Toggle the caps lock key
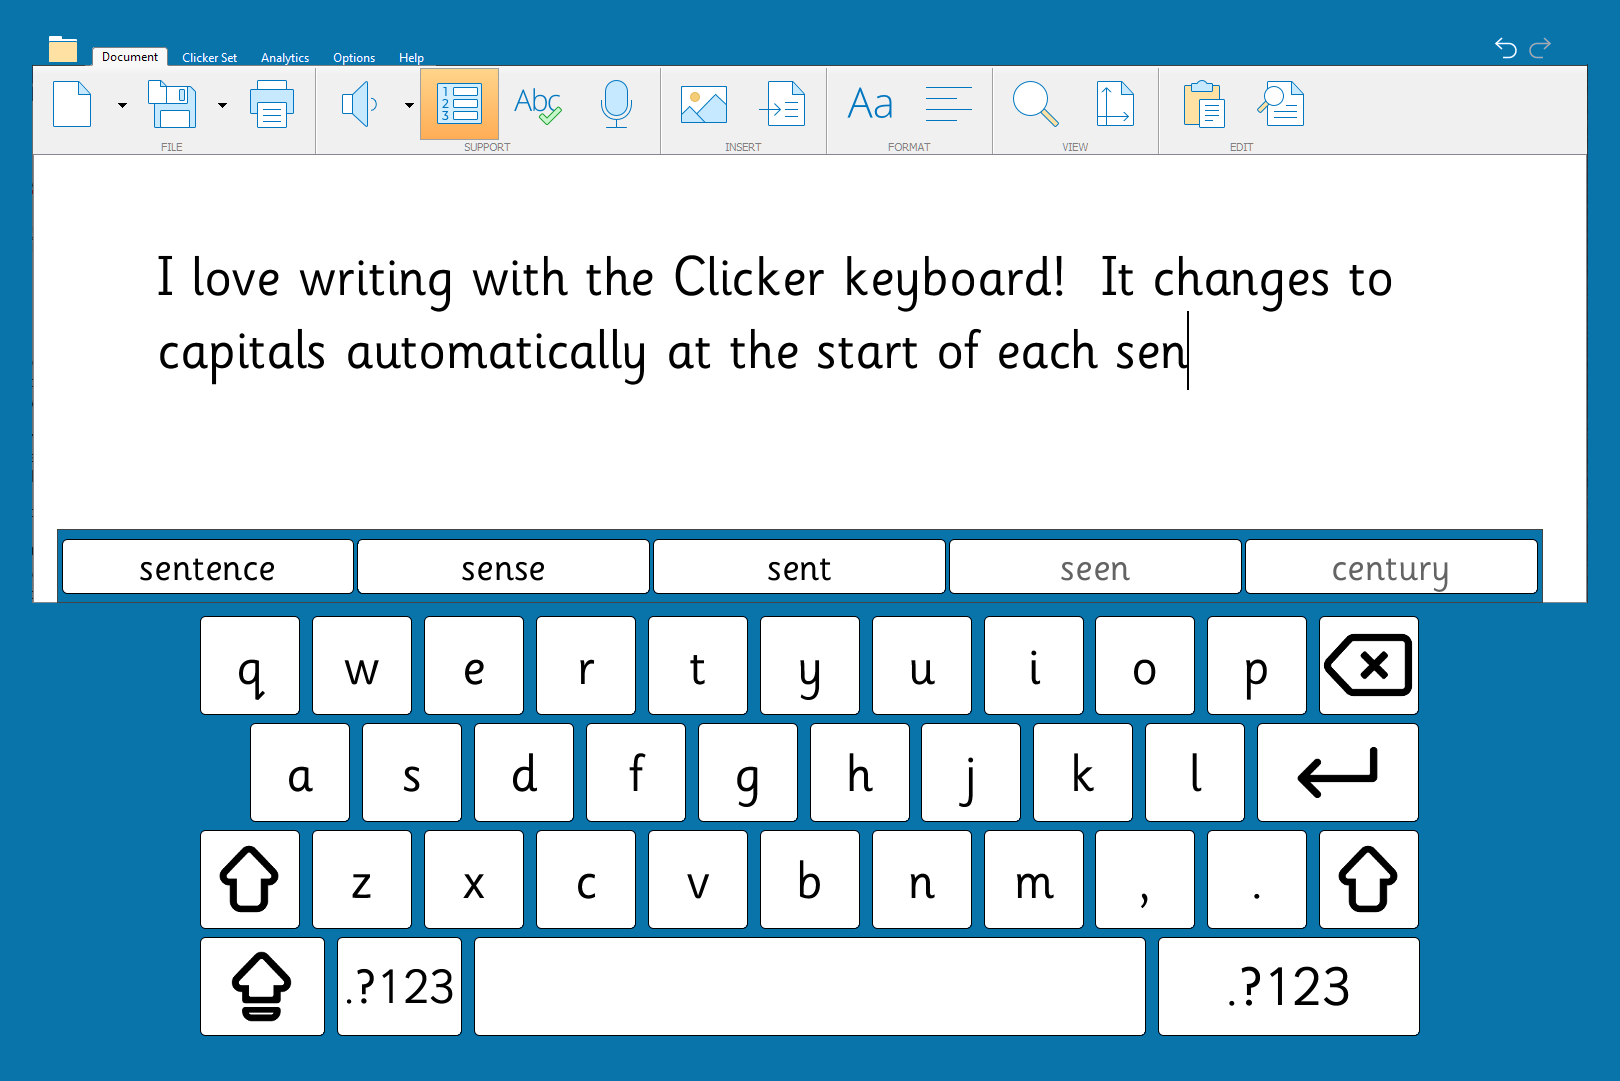Screen dimensions: 1620x1081 pos(261,986)
